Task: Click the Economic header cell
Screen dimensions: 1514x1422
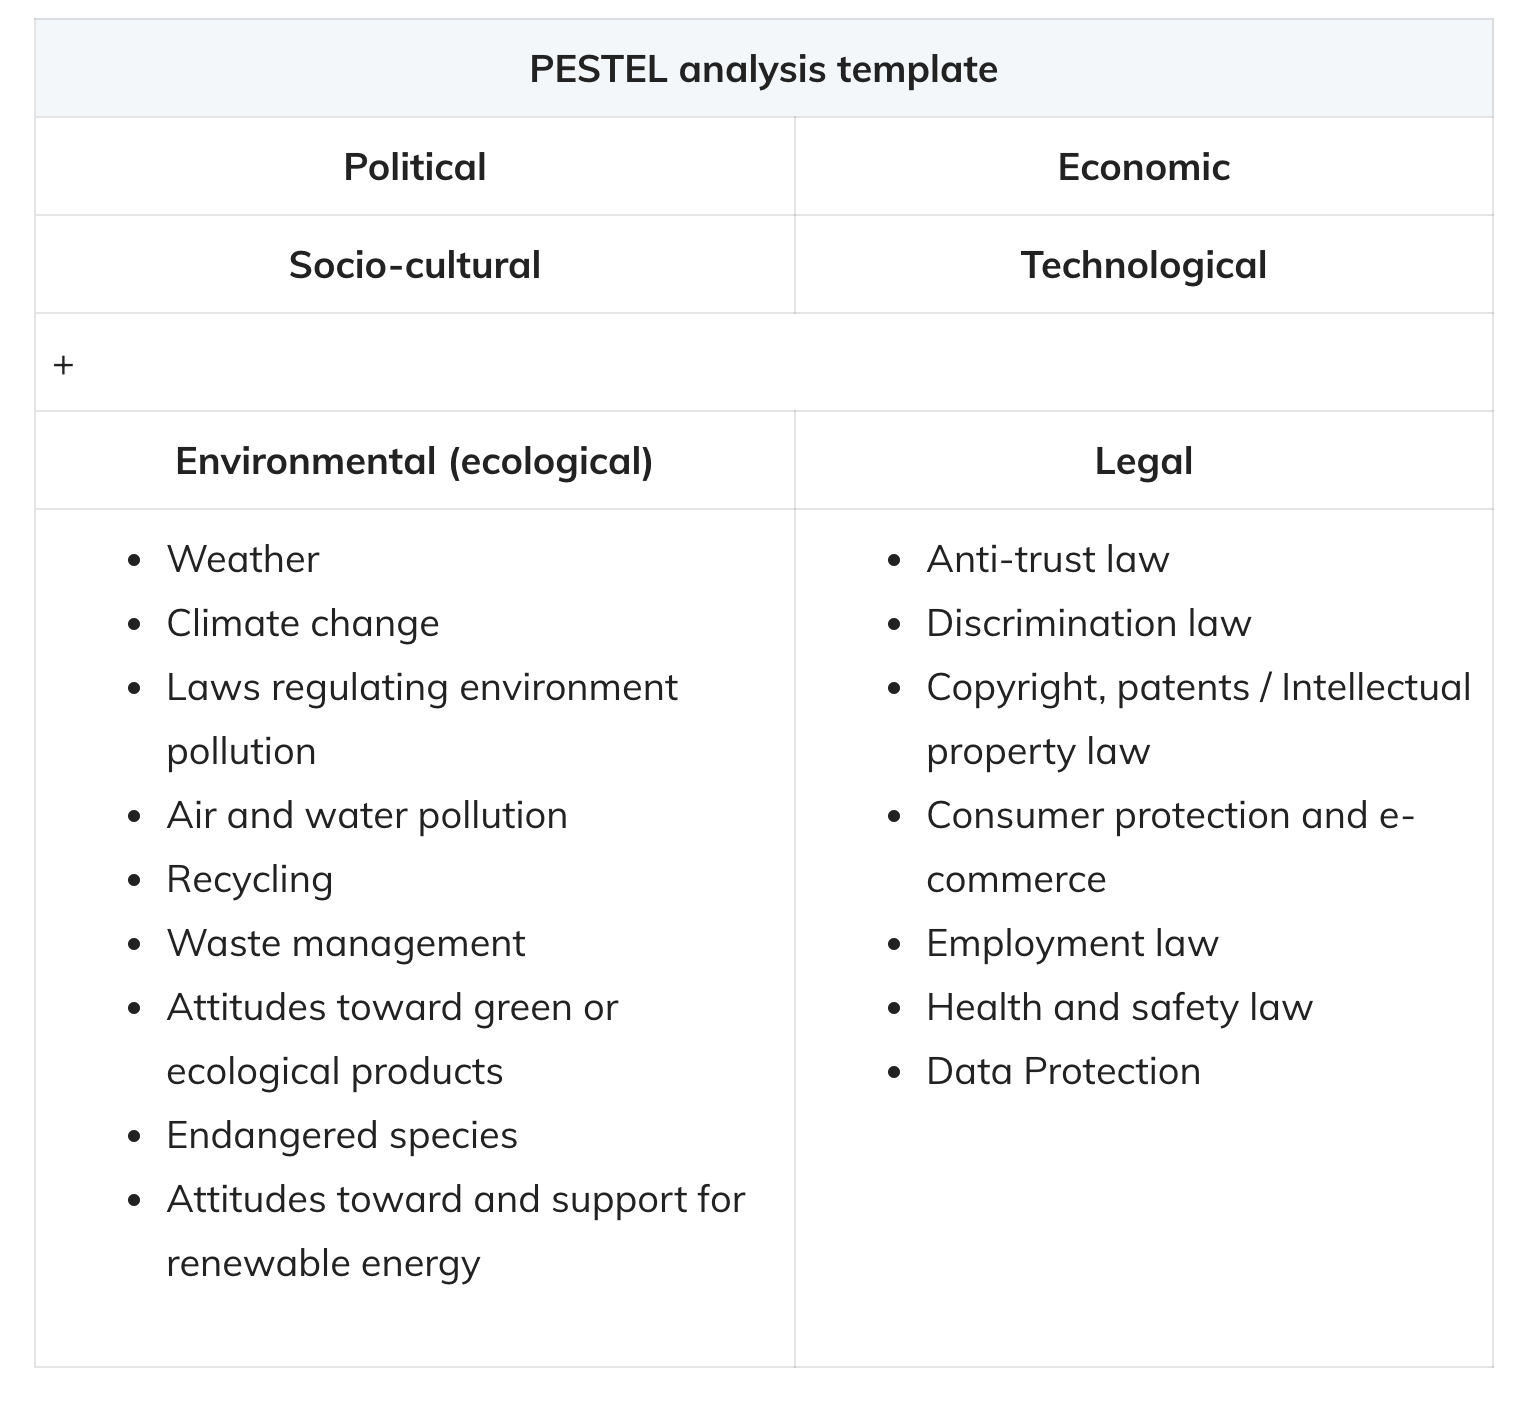Action: point(1143,167)
